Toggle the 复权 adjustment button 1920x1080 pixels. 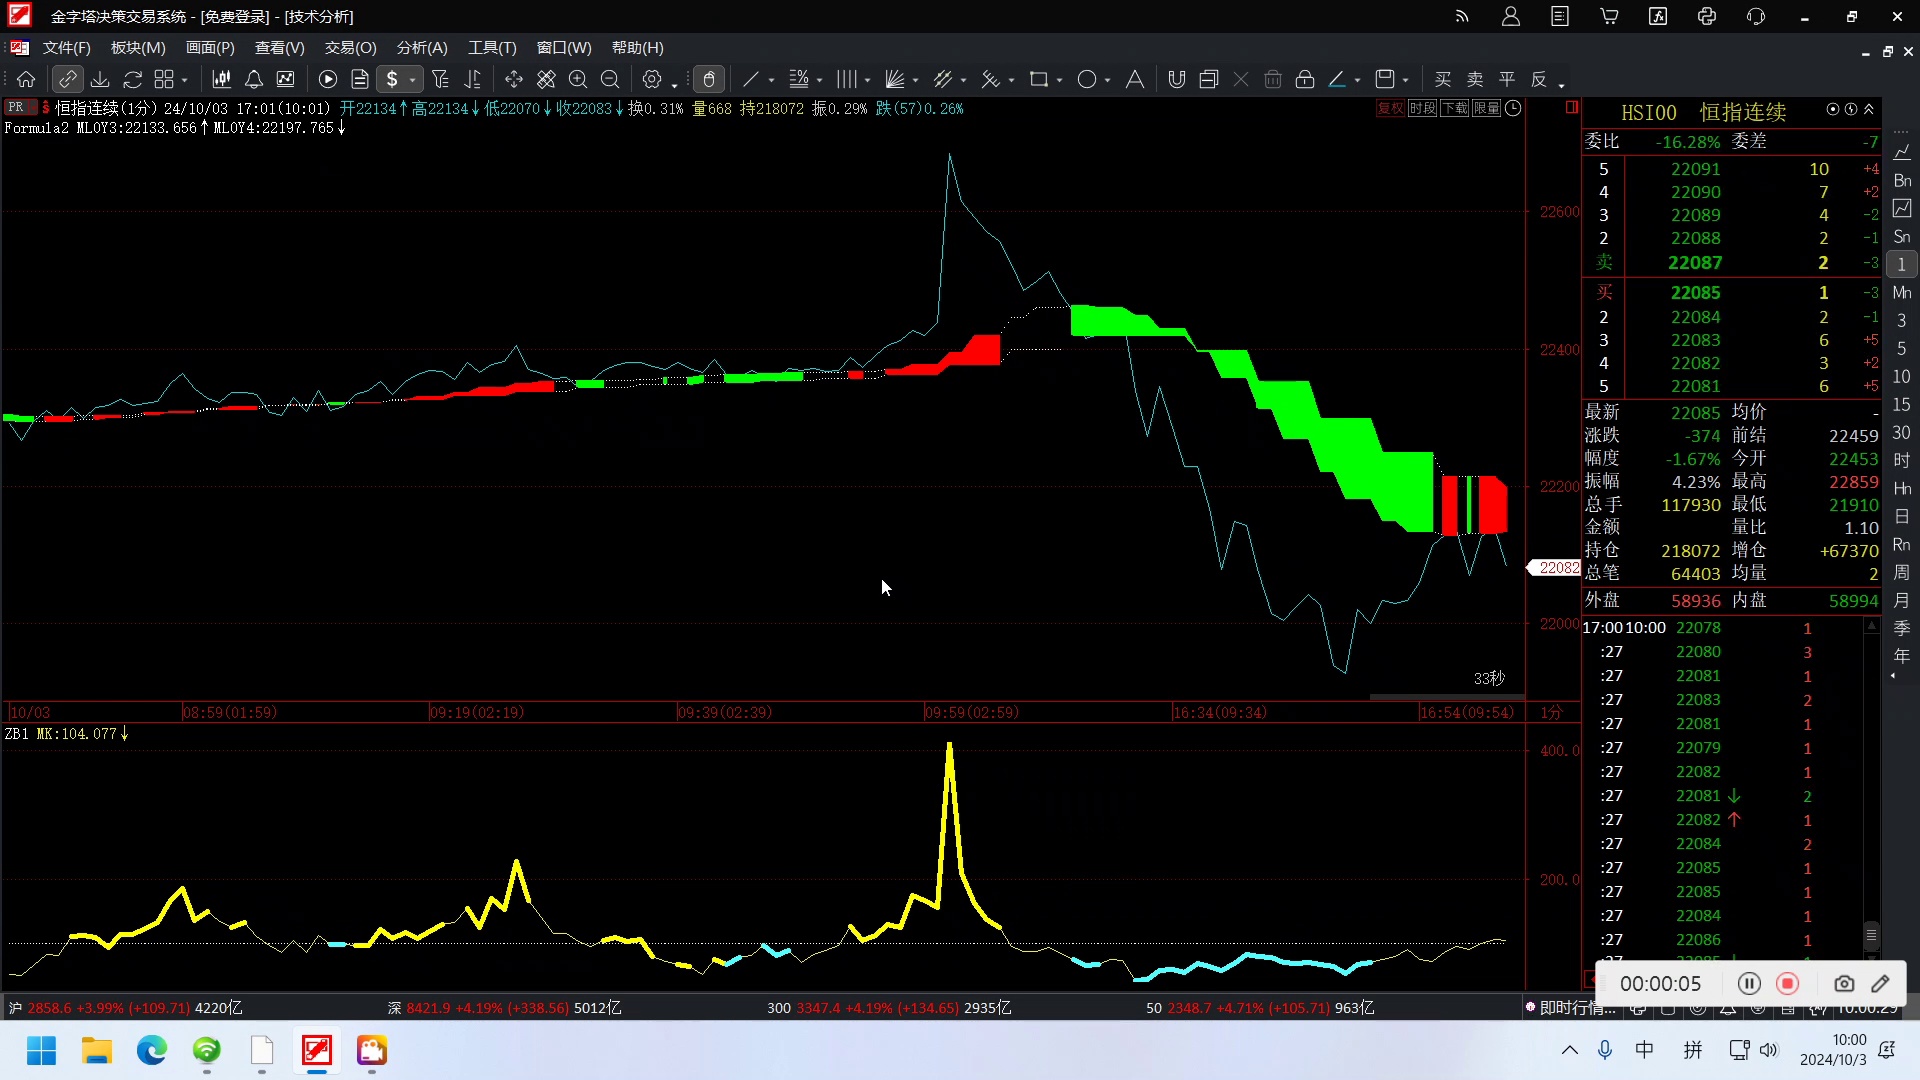click(x=1390, y=108)
